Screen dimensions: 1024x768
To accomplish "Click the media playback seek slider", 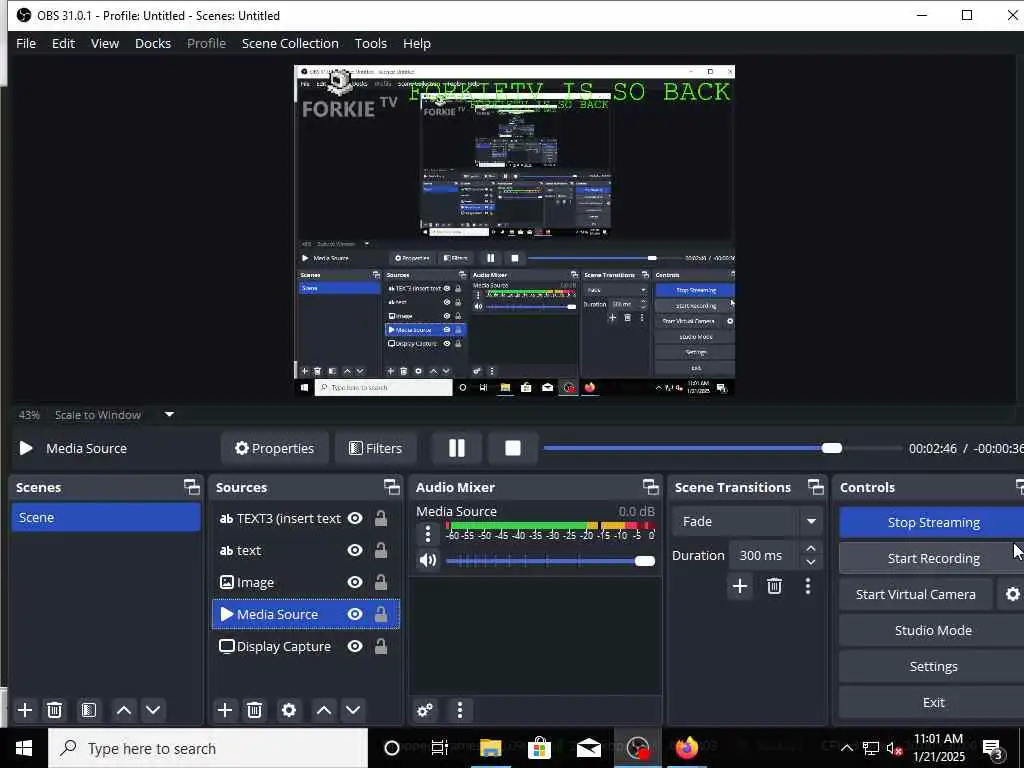I will coord(722,448).
